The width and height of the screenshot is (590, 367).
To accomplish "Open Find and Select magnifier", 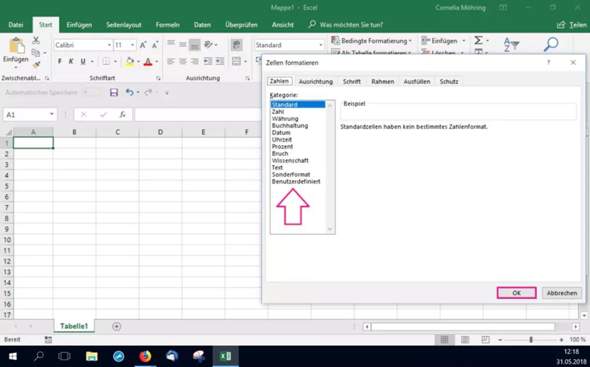I will [x=551, y=44].
